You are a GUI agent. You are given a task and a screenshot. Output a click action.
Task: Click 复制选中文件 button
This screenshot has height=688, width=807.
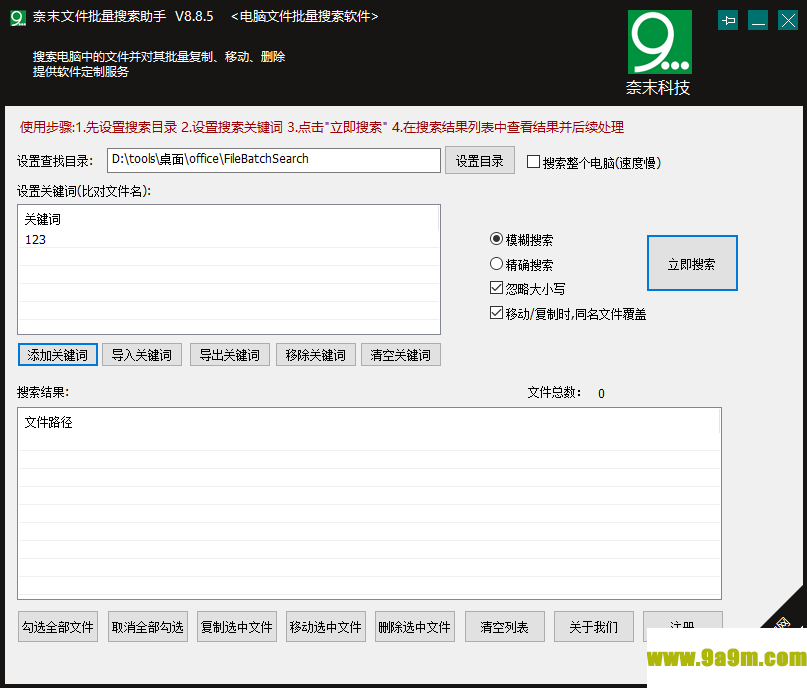point(237,627)
